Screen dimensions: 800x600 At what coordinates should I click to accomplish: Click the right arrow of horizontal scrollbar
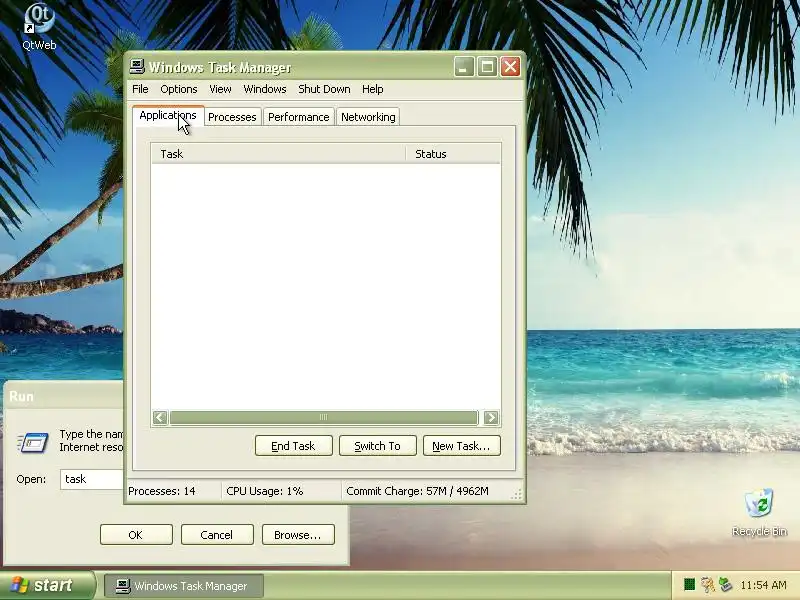[x=491, y=418]
